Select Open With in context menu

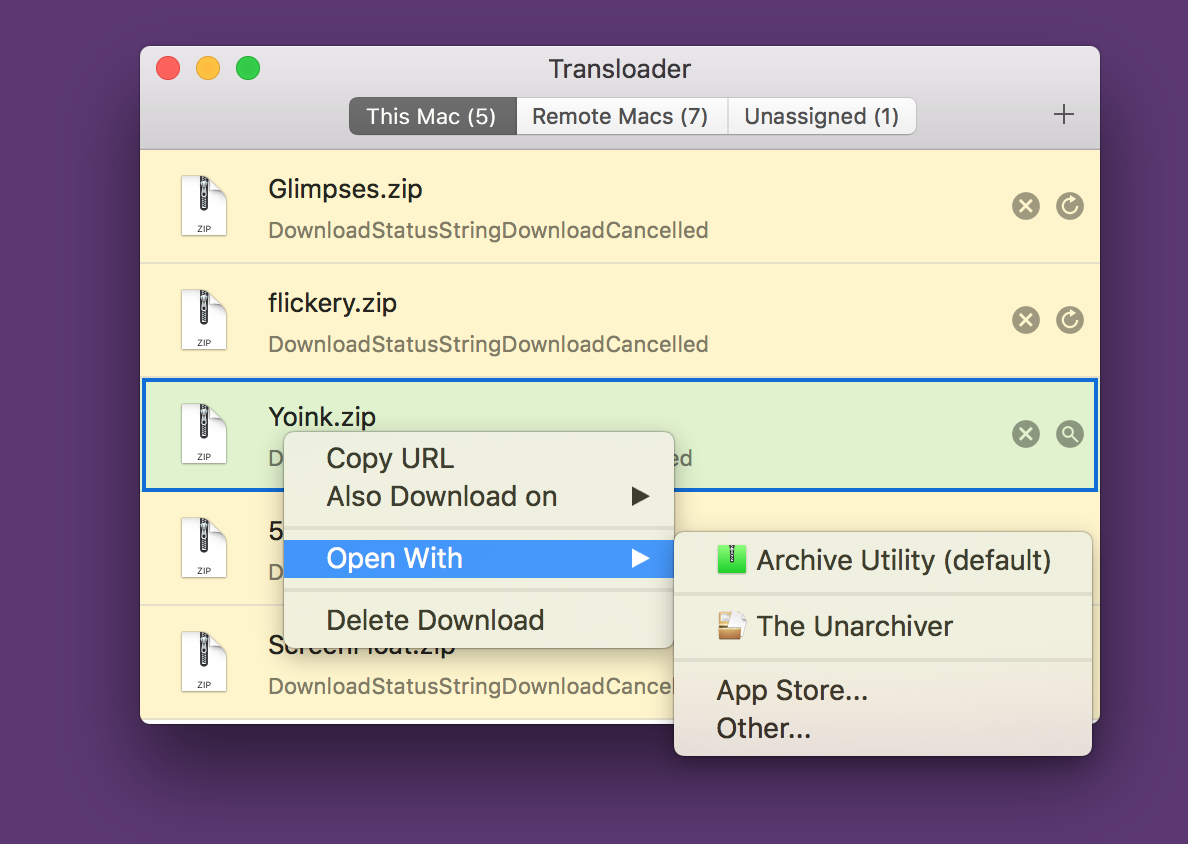(479, 558)
